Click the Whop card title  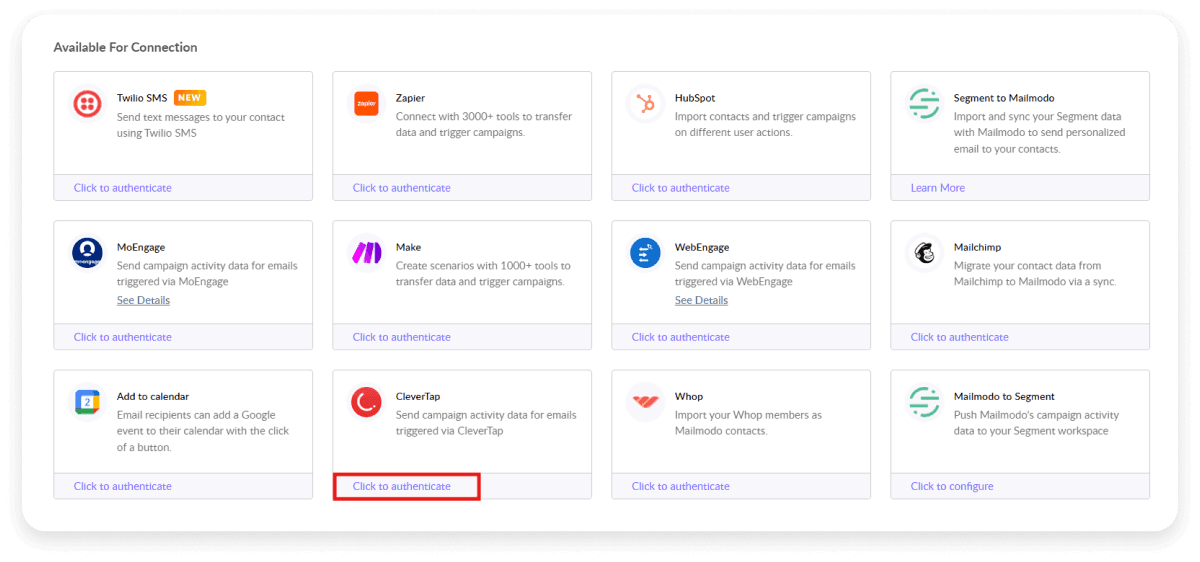(x=689, y=396)
